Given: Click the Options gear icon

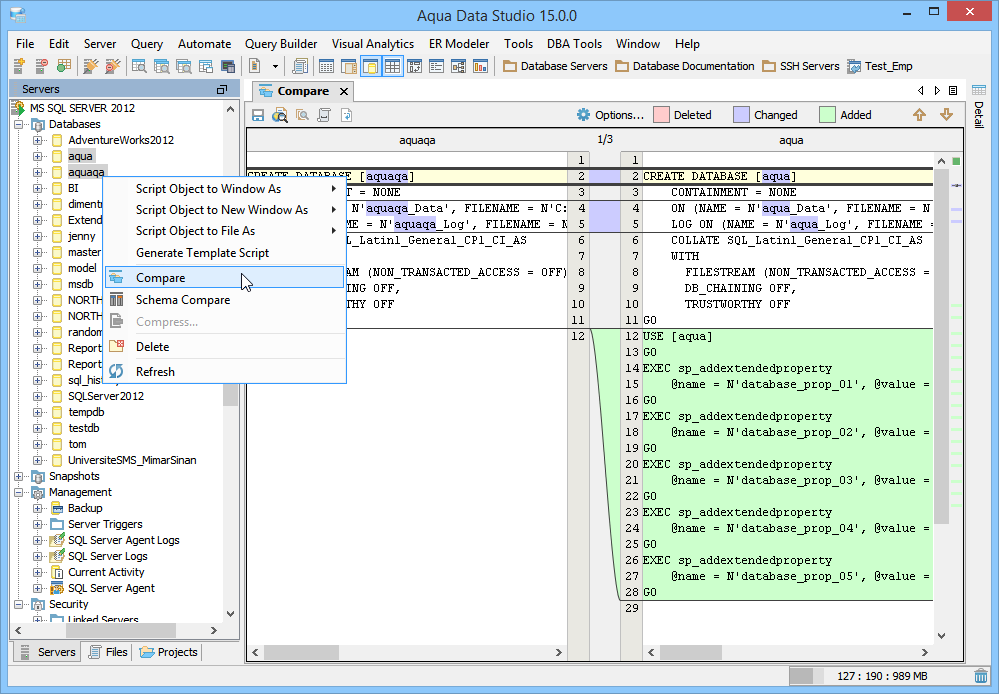Looking at the screenshot, I should coord(583,115).
